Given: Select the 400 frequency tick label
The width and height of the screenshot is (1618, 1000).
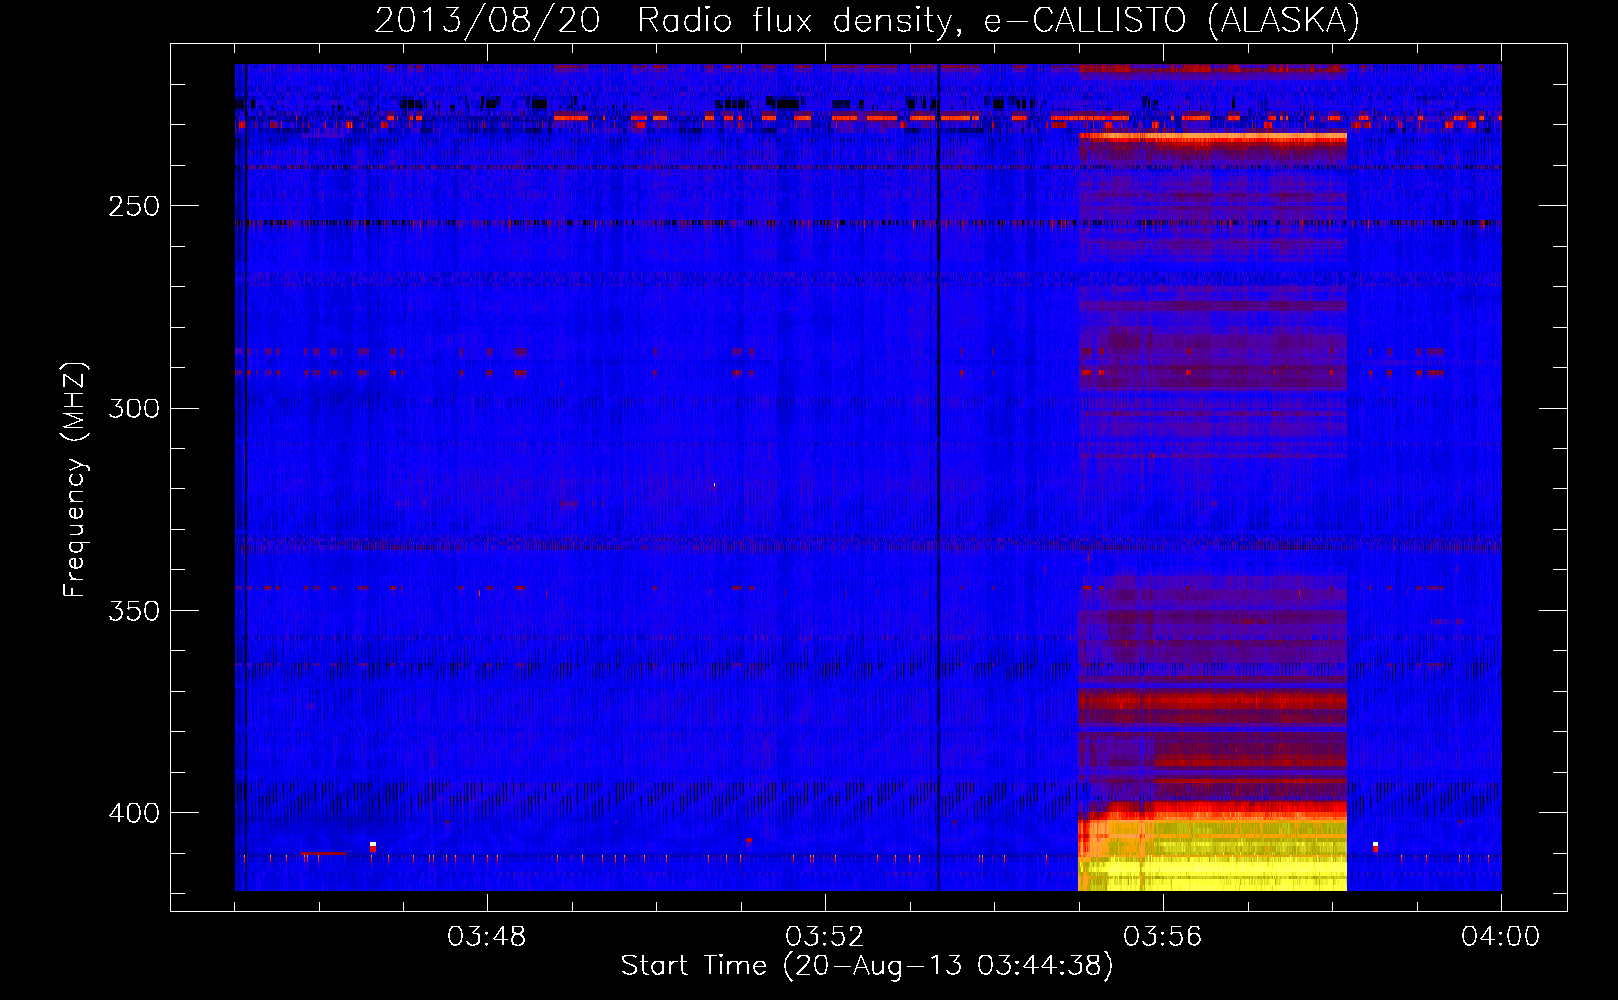Looking at the screenshot, I should pyautogui.click(x=134, y=812).
